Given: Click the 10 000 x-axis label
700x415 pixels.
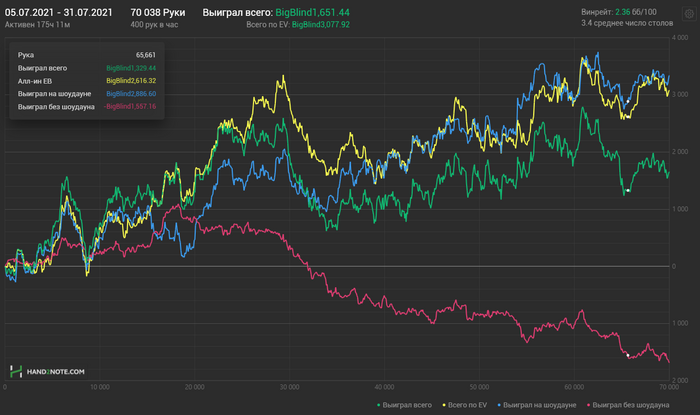Looking at the screenshot, I should click(100, 387).
